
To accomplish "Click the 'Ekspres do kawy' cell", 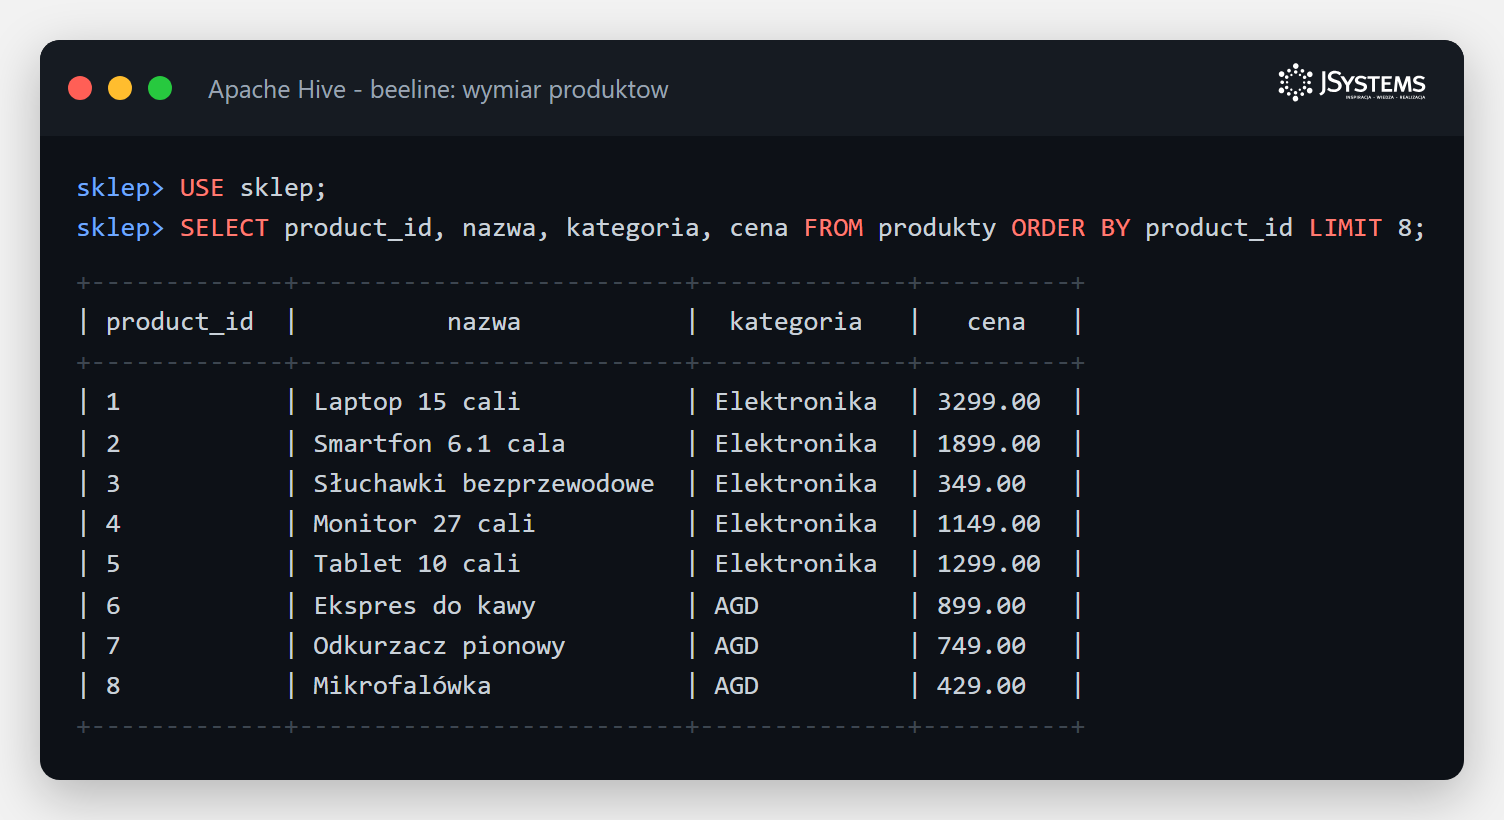I will point(425,606).
